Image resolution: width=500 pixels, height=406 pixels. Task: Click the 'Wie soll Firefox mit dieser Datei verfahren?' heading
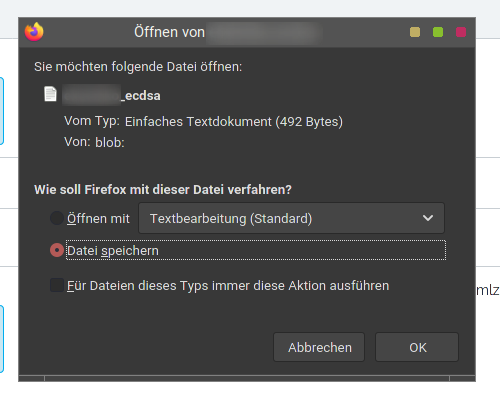pyautogui.click(x=163, y=190)
